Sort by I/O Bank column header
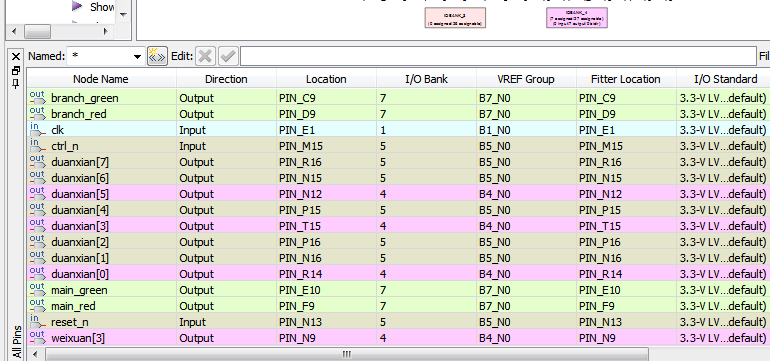The width and height of the screenshot is (770, 361). coord(426,79)
